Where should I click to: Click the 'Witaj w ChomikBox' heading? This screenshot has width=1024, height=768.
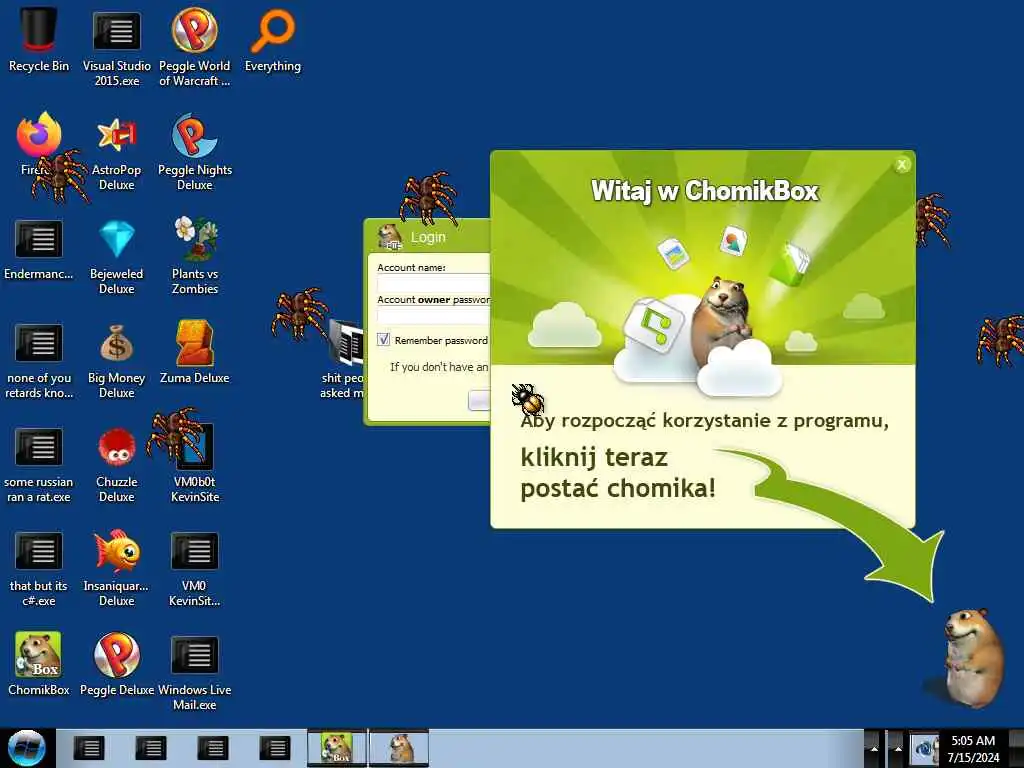704,191
